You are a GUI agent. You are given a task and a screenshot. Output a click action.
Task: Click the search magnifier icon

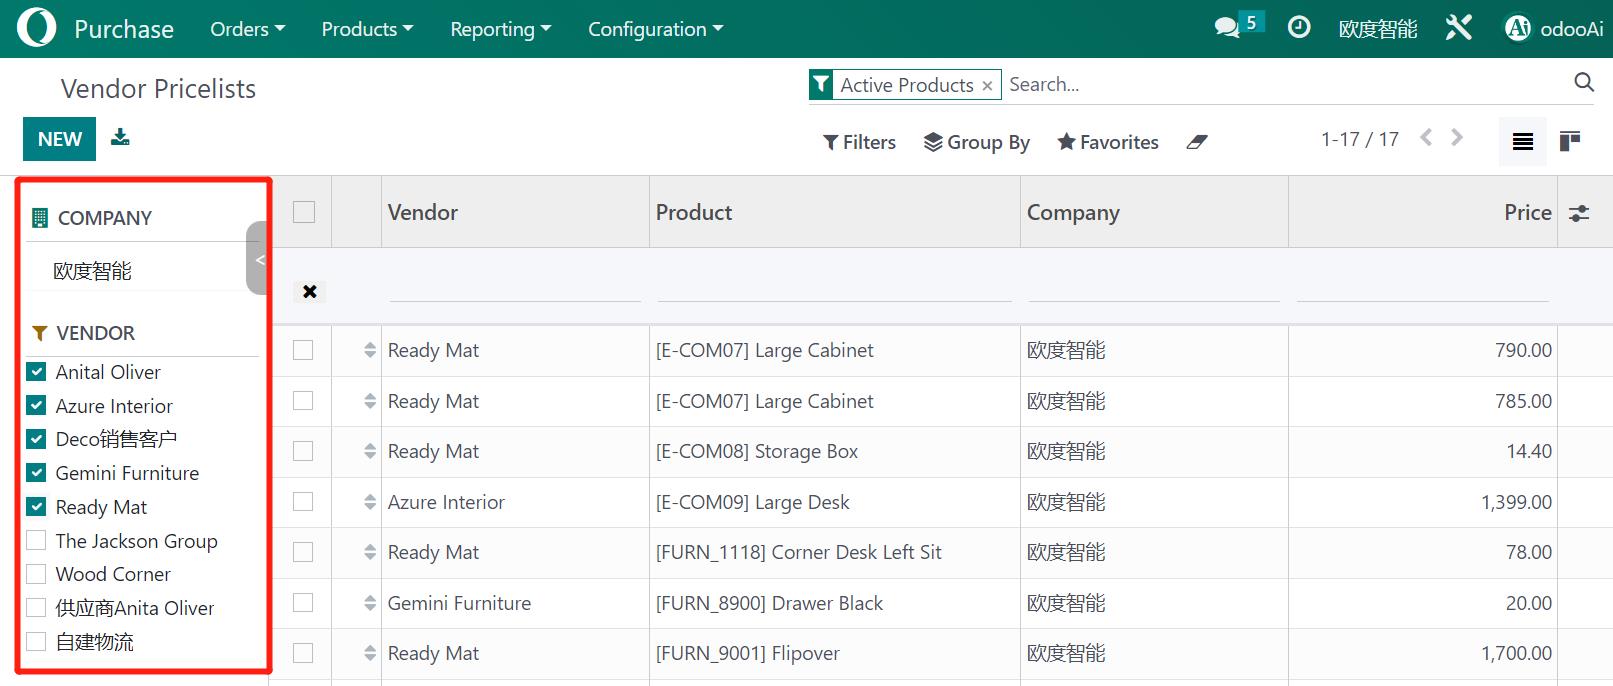click(x=1584, y=83)
